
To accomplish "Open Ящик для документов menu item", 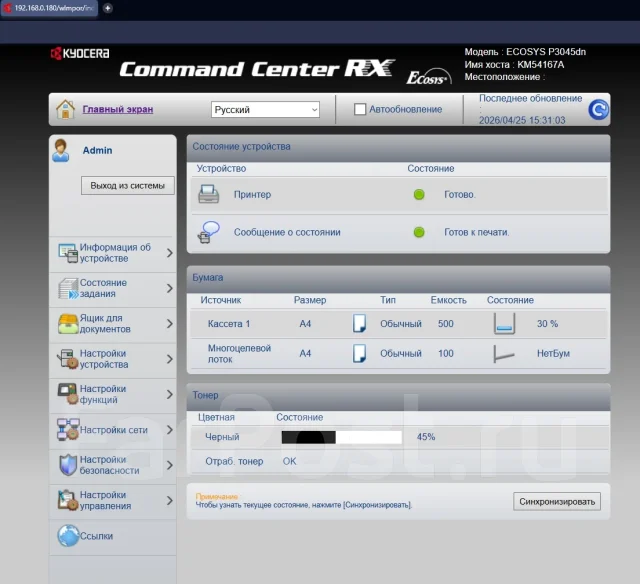I will [113, 324].
